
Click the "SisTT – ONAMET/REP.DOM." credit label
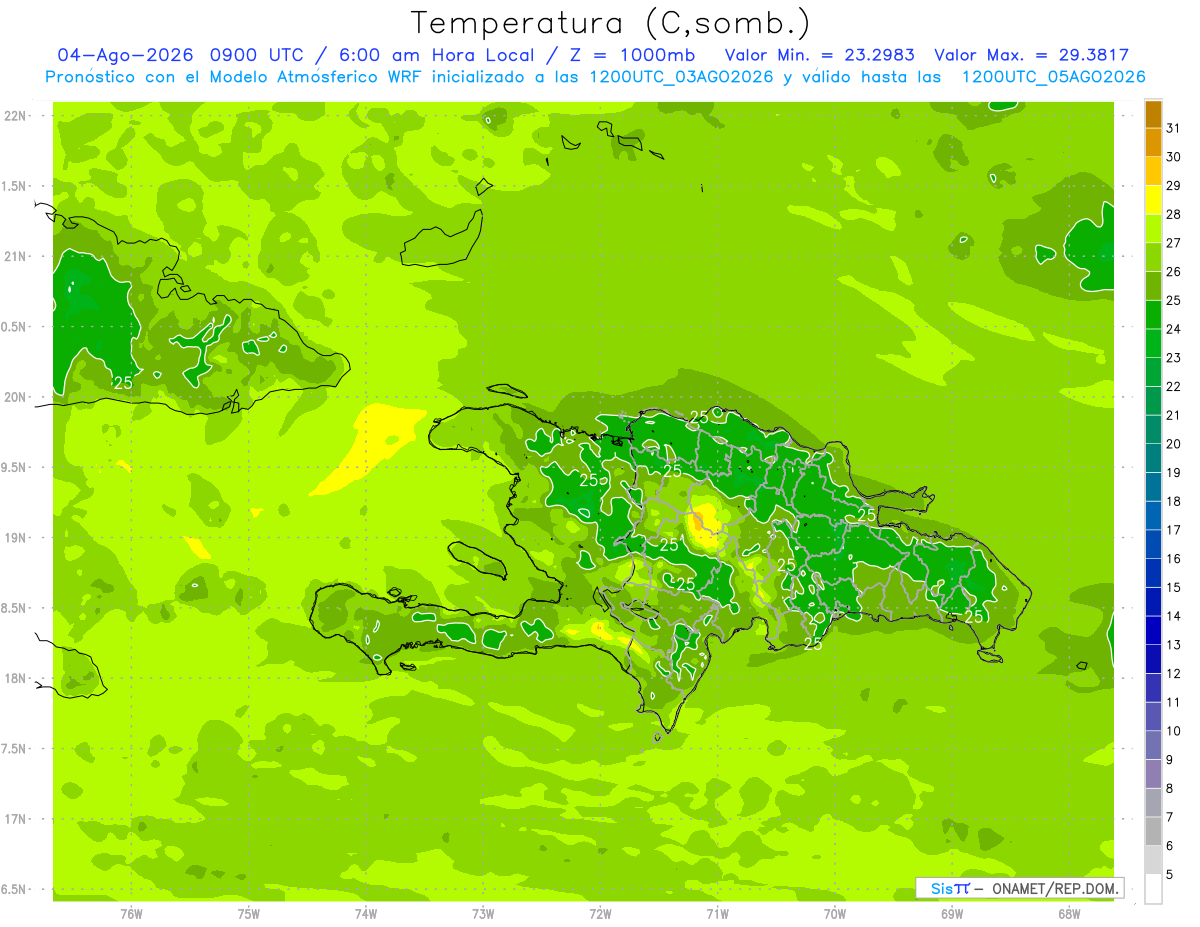tap(1020, 888)
